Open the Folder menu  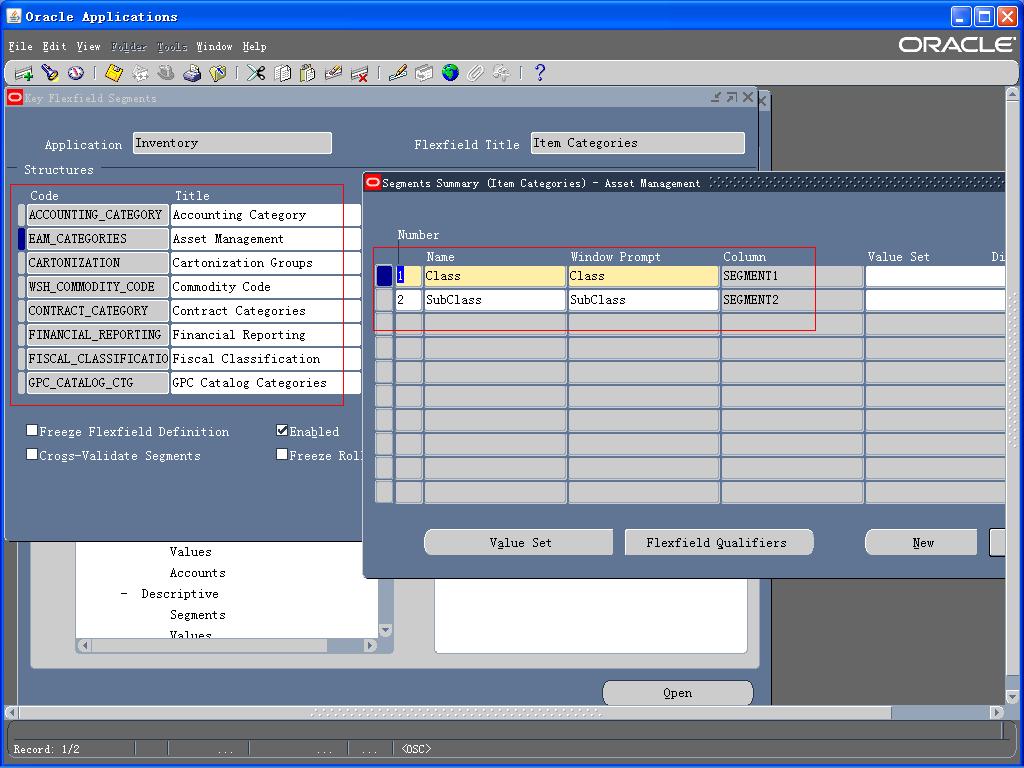click(x=129, y=46)
